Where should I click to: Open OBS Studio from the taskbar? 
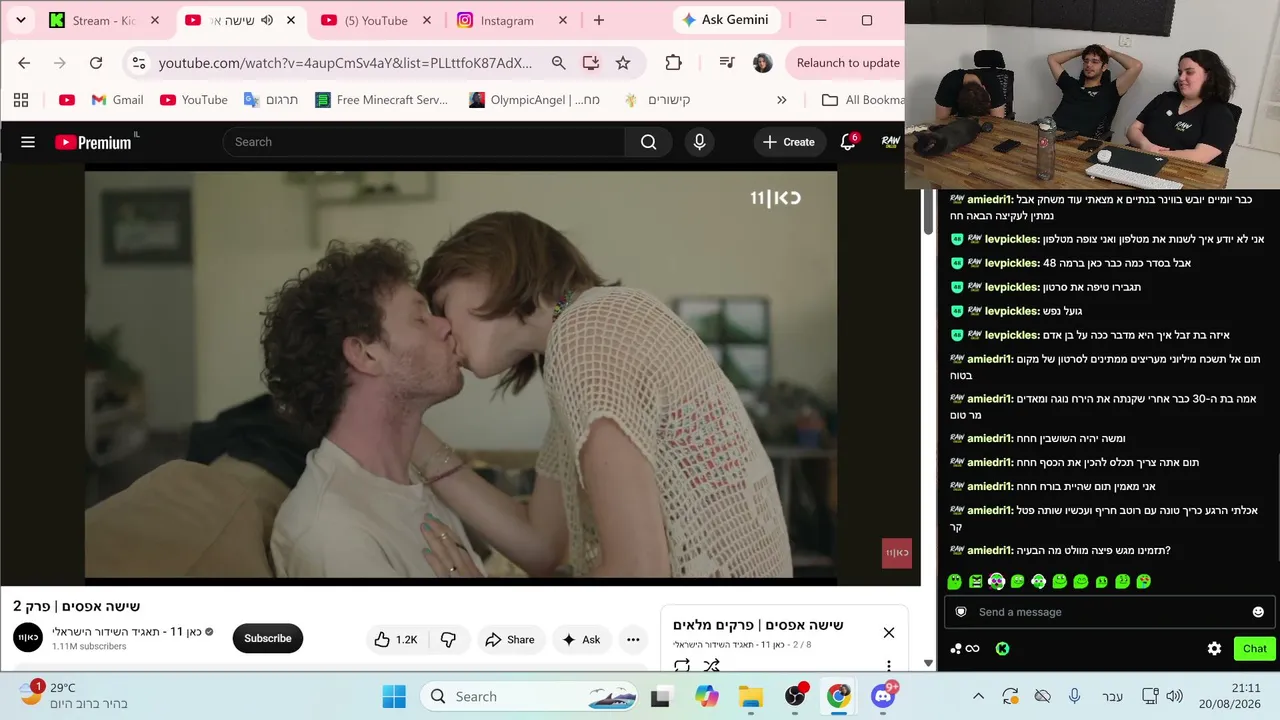[795, 696]
